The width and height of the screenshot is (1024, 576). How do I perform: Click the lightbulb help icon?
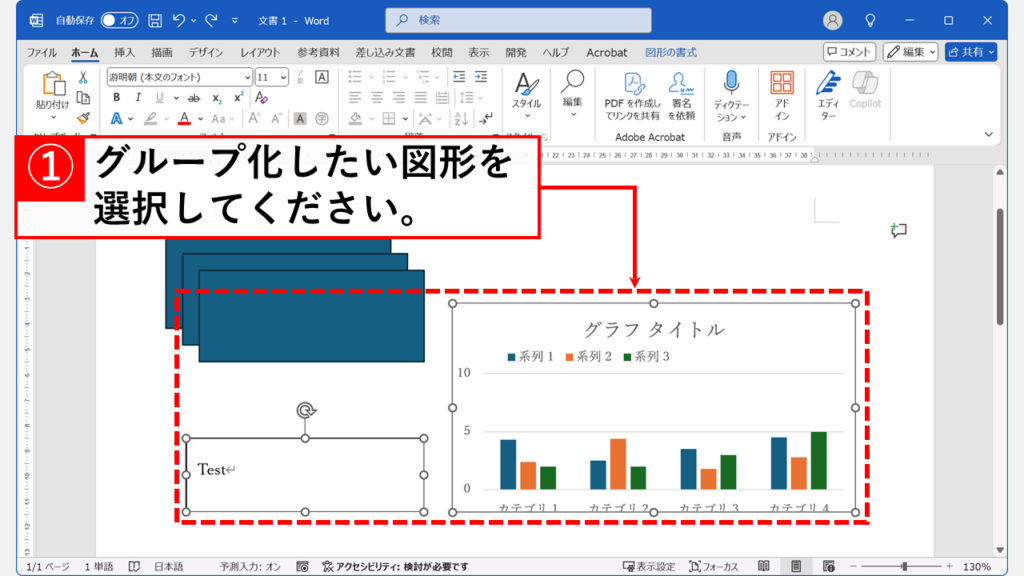pos(870,20)
